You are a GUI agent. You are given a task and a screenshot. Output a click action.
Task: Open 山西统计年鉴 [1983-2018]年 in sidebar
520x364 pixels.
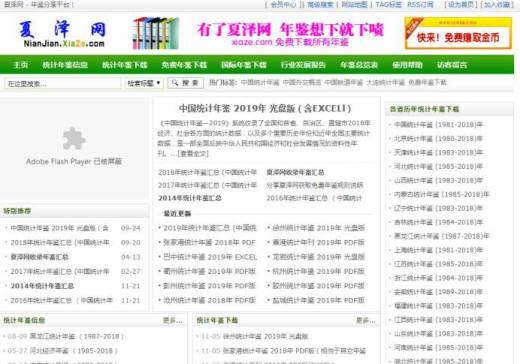(x=438, y=180)
